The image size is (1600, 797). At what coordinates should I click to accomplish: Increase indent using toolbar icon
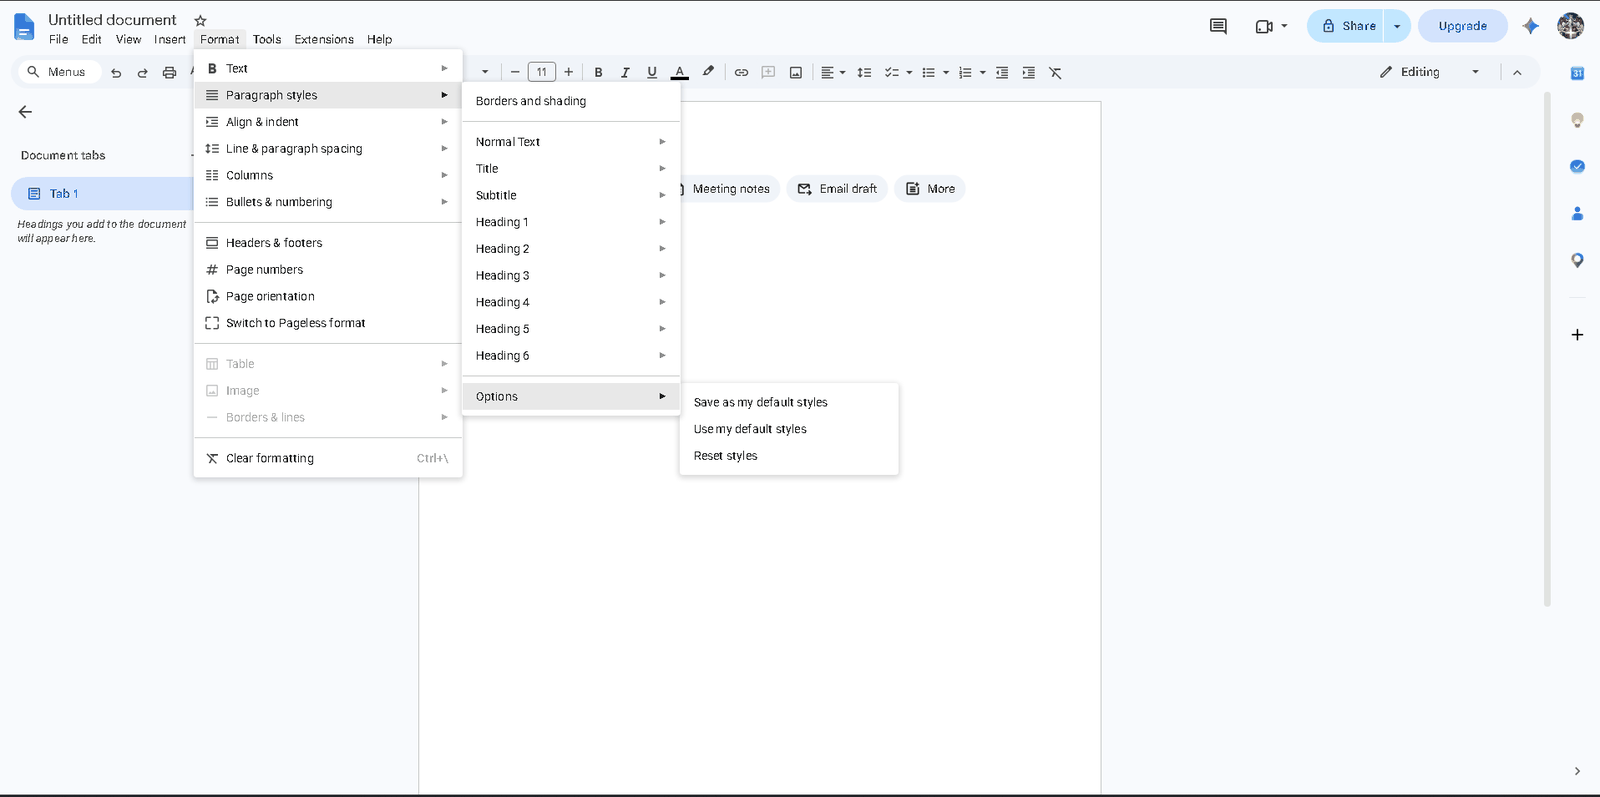(1028, 72)
